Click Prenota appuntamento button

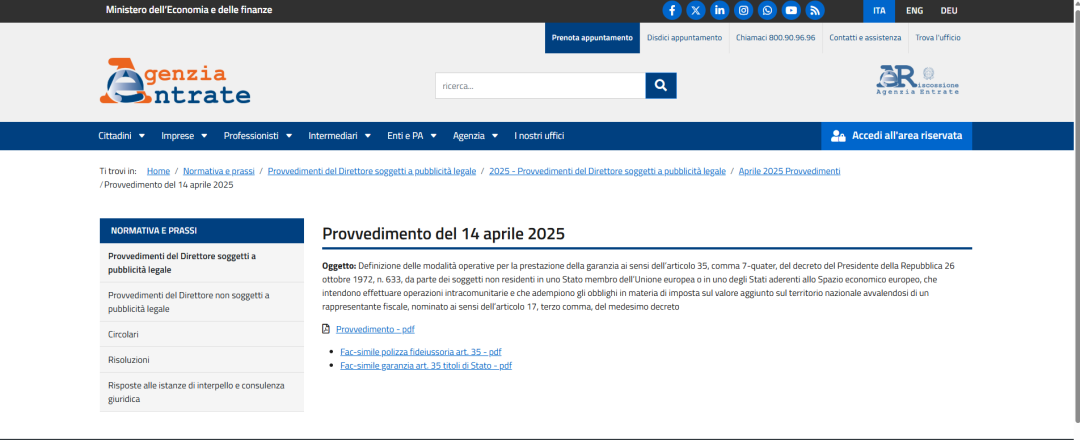[592, 38]
